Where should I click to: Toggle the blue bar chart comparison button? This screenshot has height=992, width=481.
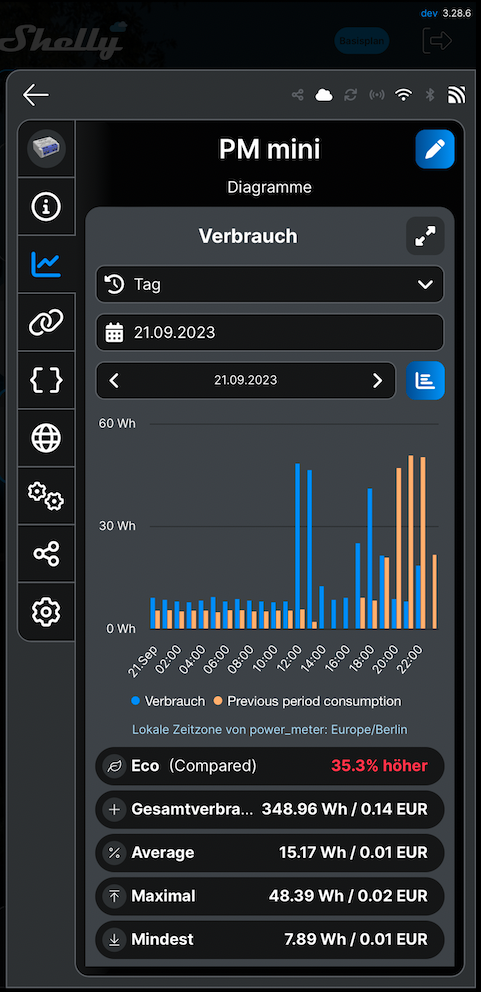click(425, 380)
